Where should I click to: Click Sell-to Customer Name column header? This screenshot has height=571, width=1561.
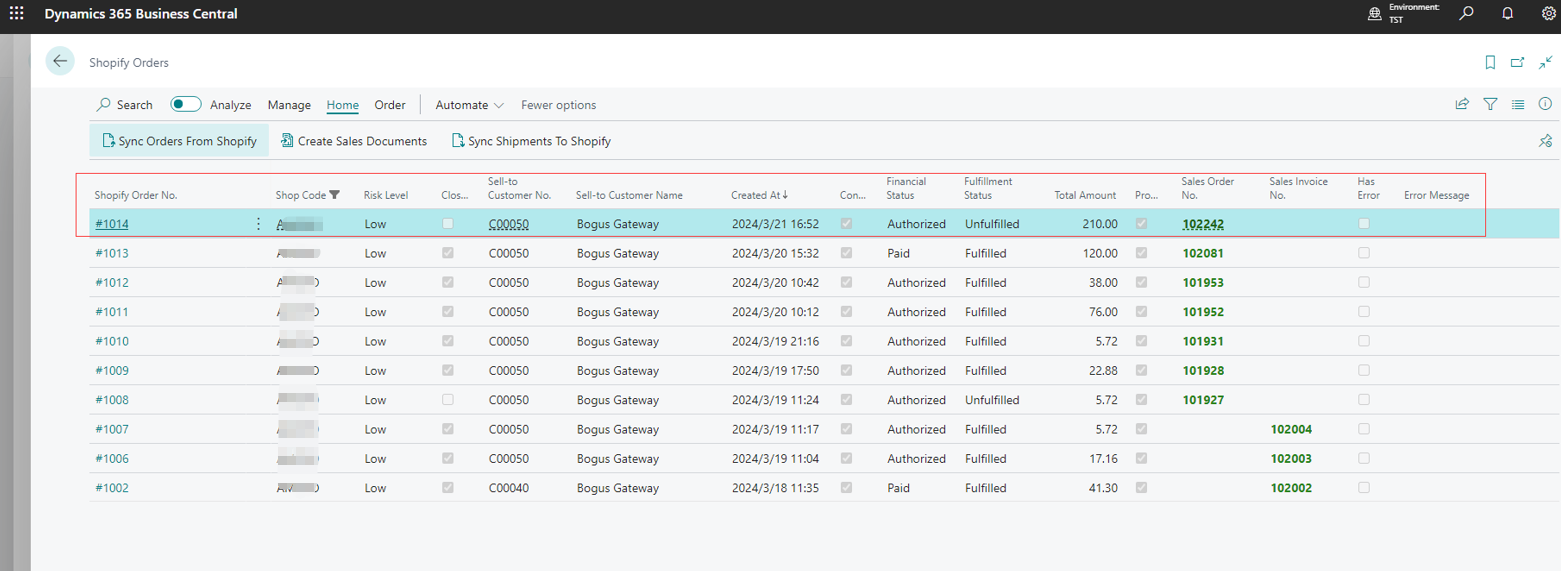coord(629,195)
